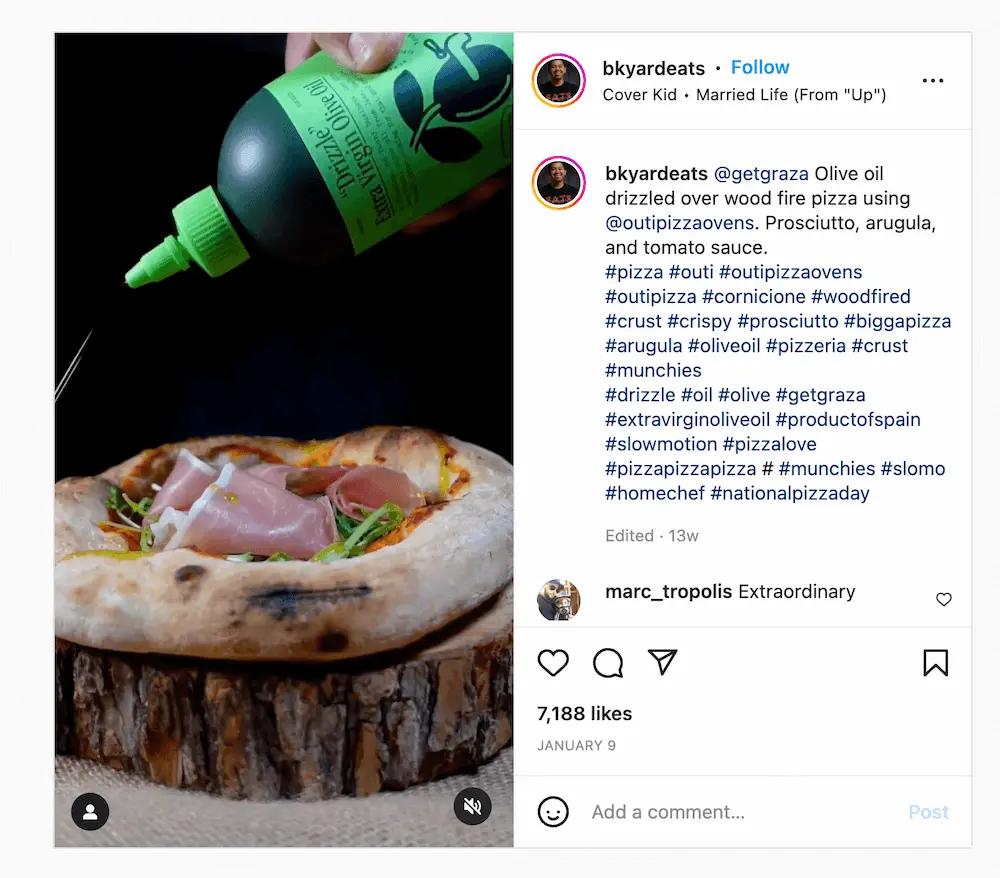Open the @outipizzaovens mention
Image resolution: width=1000 pixels, height=878 pixels.
coord(672,222)
